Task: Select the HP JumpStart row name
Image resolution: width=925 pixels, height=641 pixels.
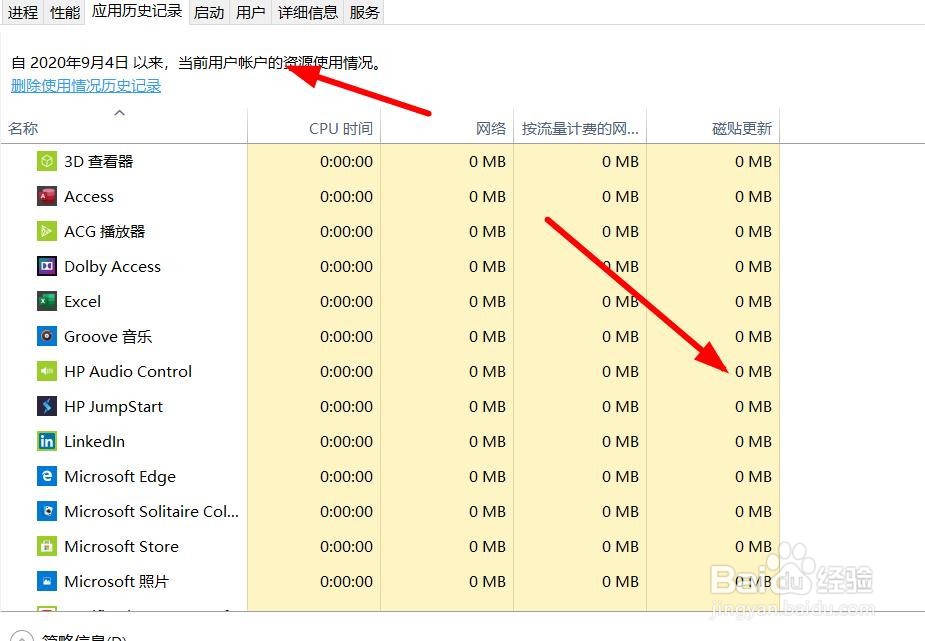Action: click(x=113, y=406)
